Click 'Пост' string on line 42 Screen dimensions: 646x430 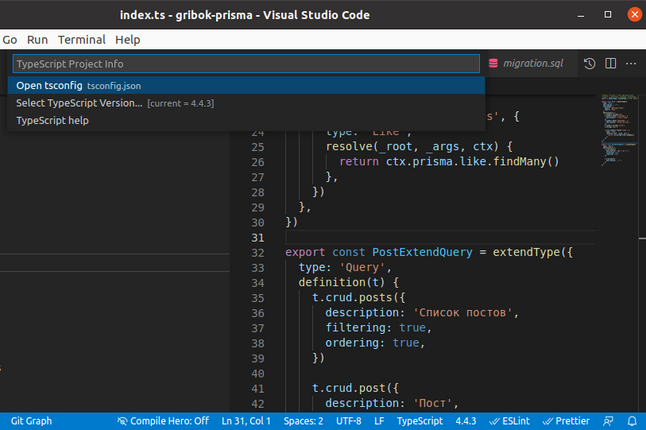(433, 403)
